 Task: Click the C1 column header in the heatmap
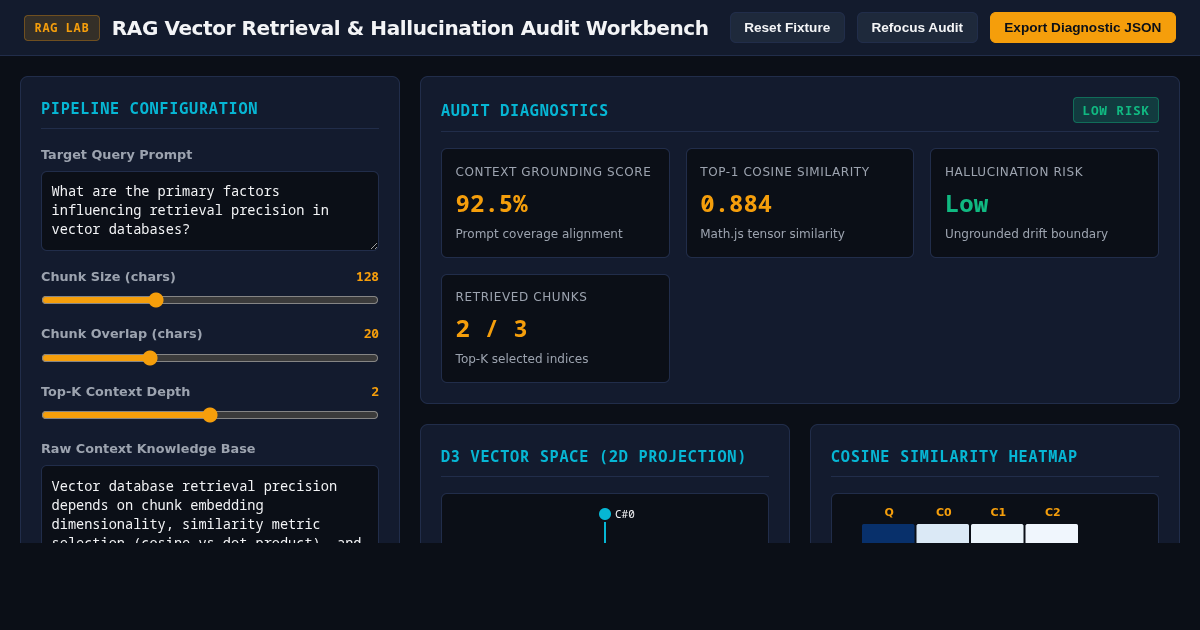tap(998, 512)
